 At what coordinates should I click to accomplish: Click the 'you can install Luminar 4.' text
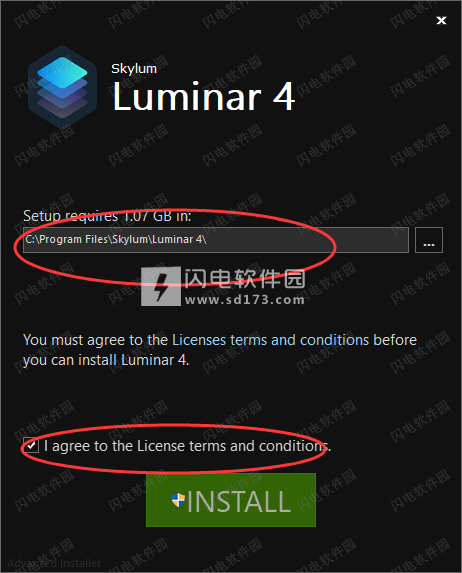click(x=106, y=360)
